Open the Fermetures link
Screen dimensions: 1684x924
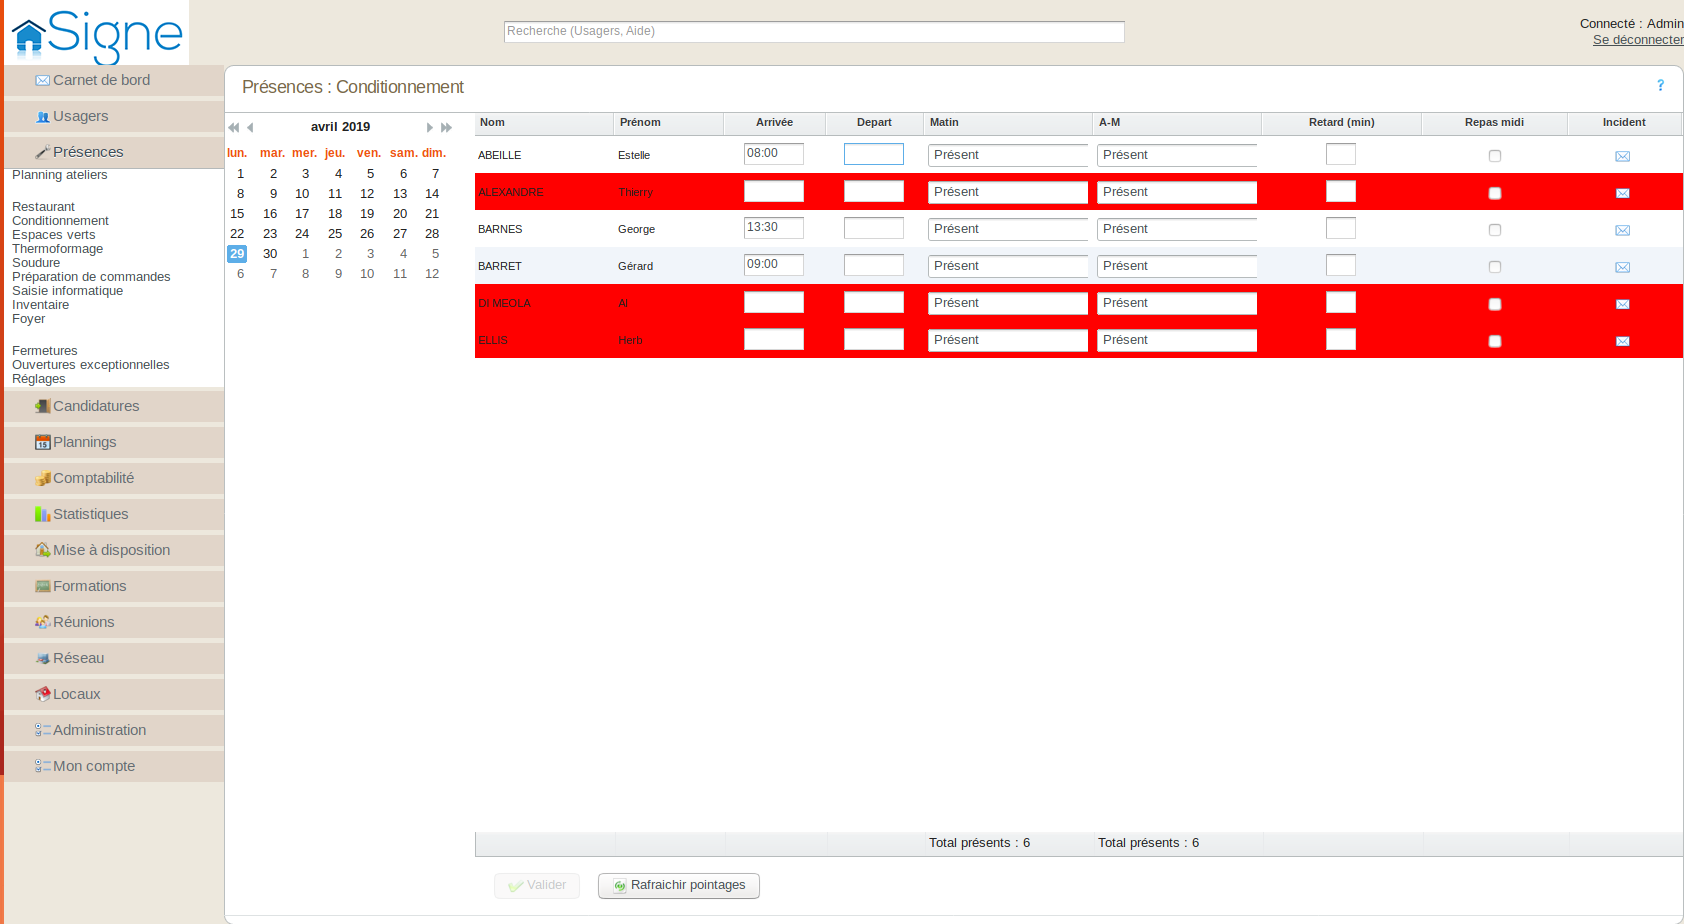click(x=45, y=351)
